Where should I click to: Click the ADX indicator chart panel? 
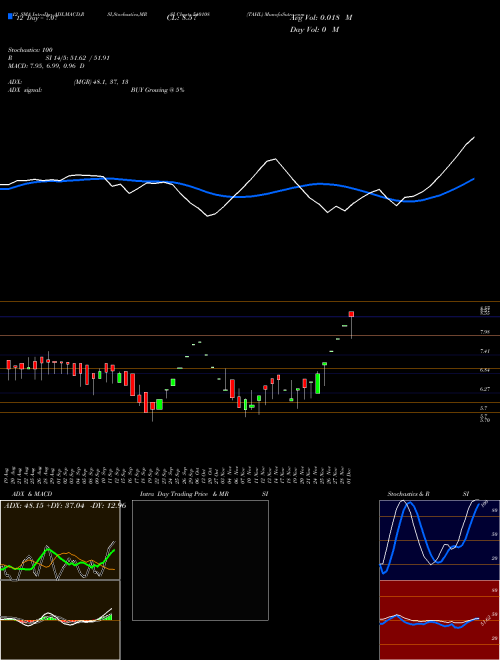[x=60, y=540]
